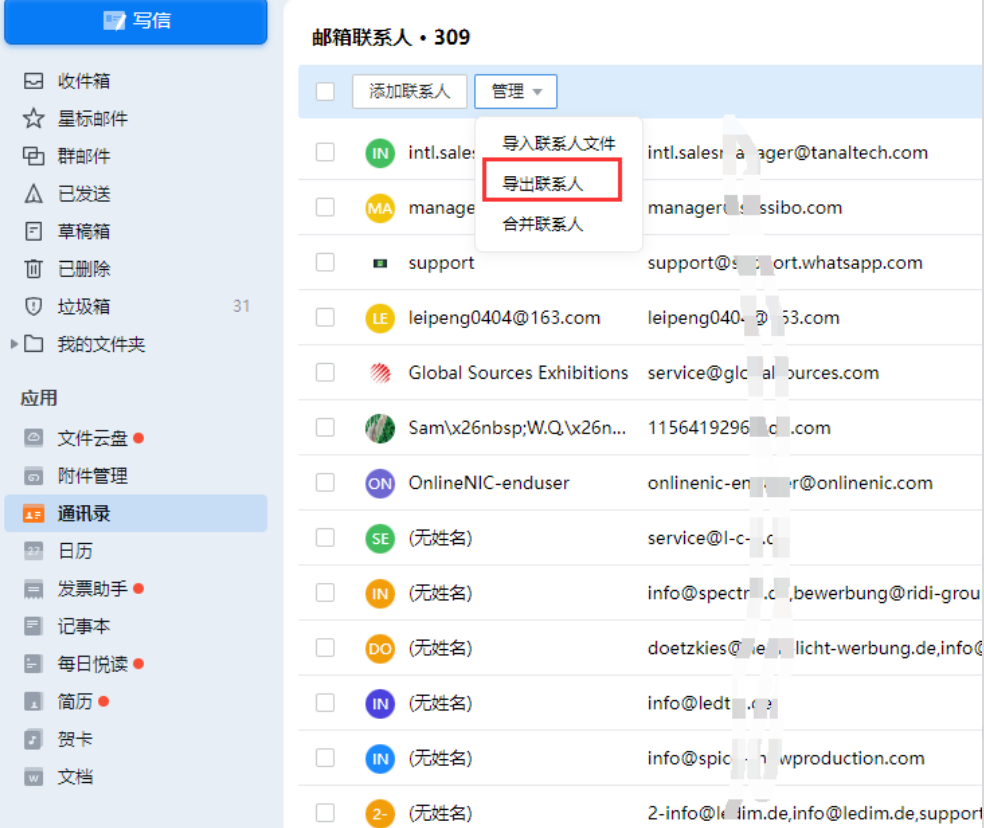Click the green IN avatar for intl.sales

click(x=380, y=153)
